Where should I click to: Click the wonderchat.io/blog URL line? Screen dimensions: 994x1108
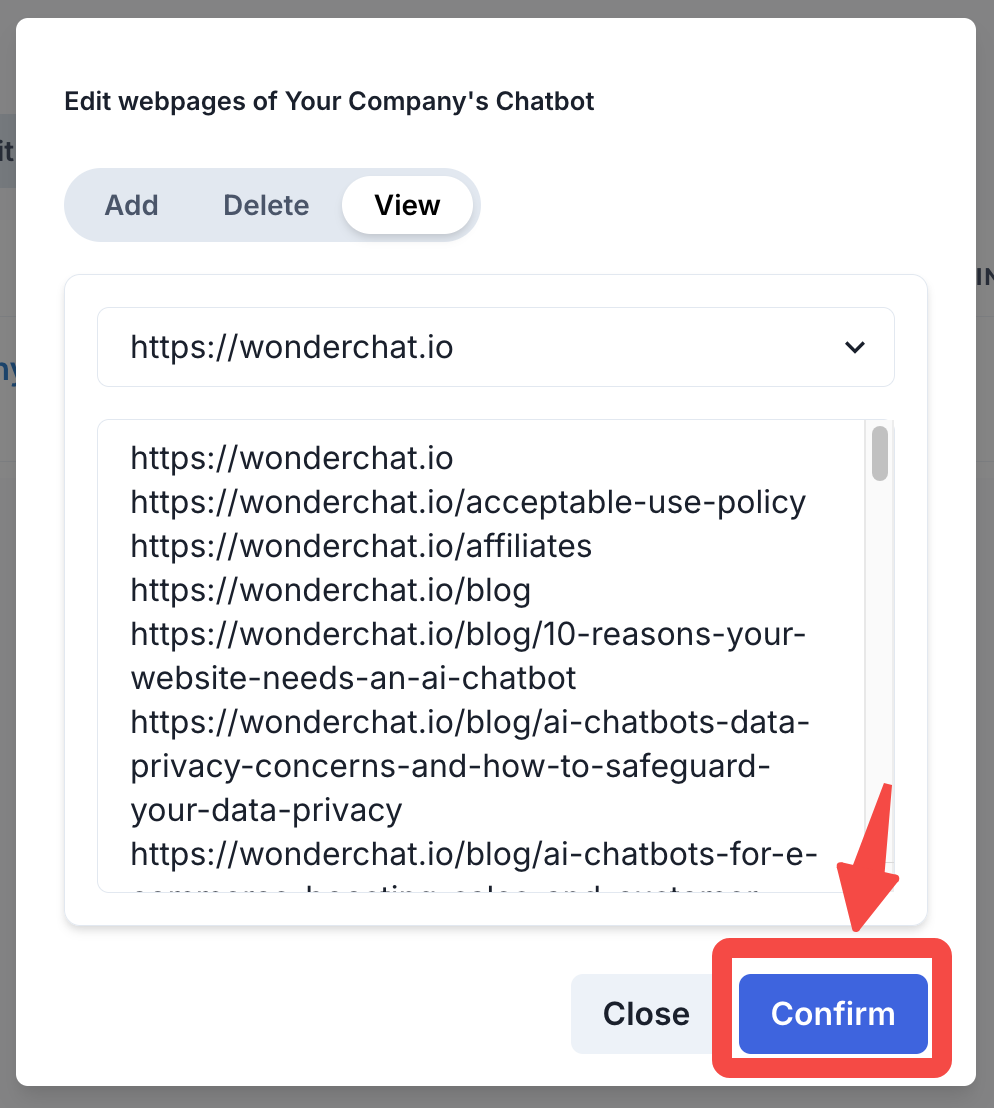click(x=330, y=590)
